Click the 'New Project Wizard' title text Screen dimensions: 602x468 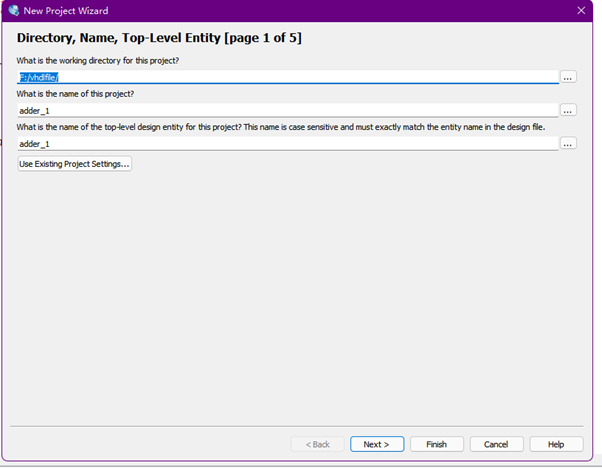[x=66, y=11]
